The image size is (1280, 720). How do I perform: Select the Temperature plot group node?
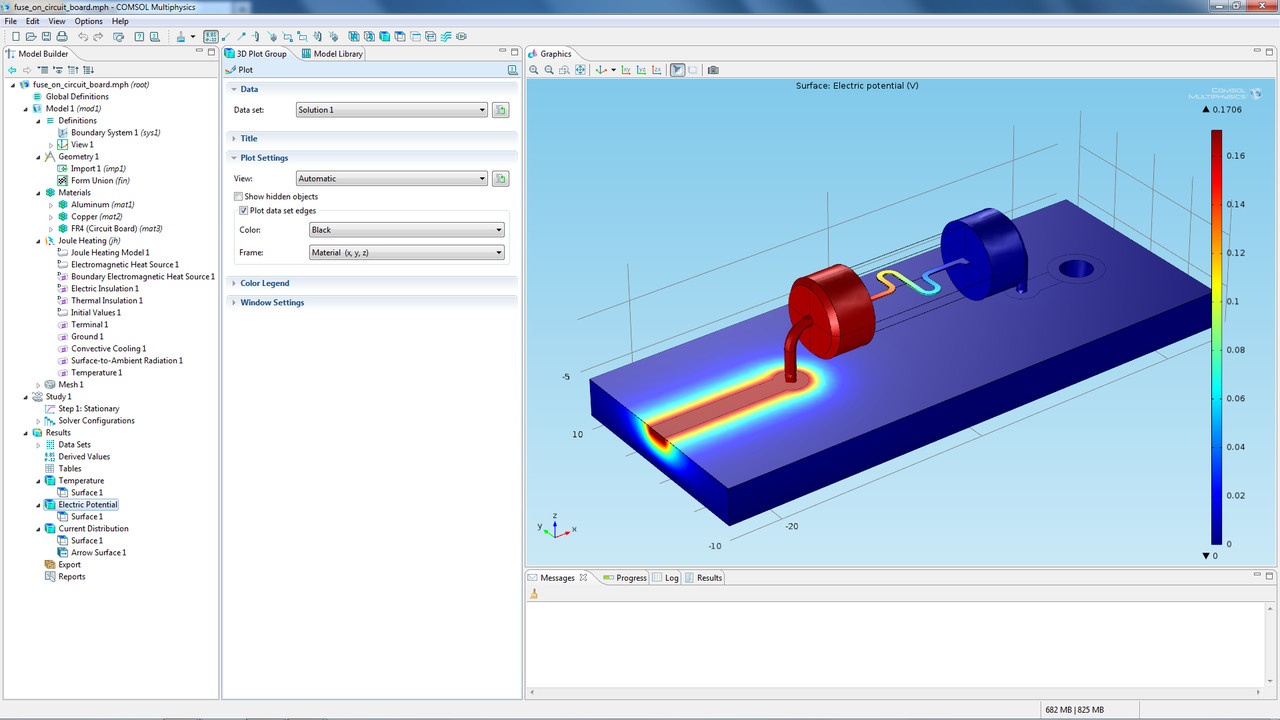click(x=80, y=481)
